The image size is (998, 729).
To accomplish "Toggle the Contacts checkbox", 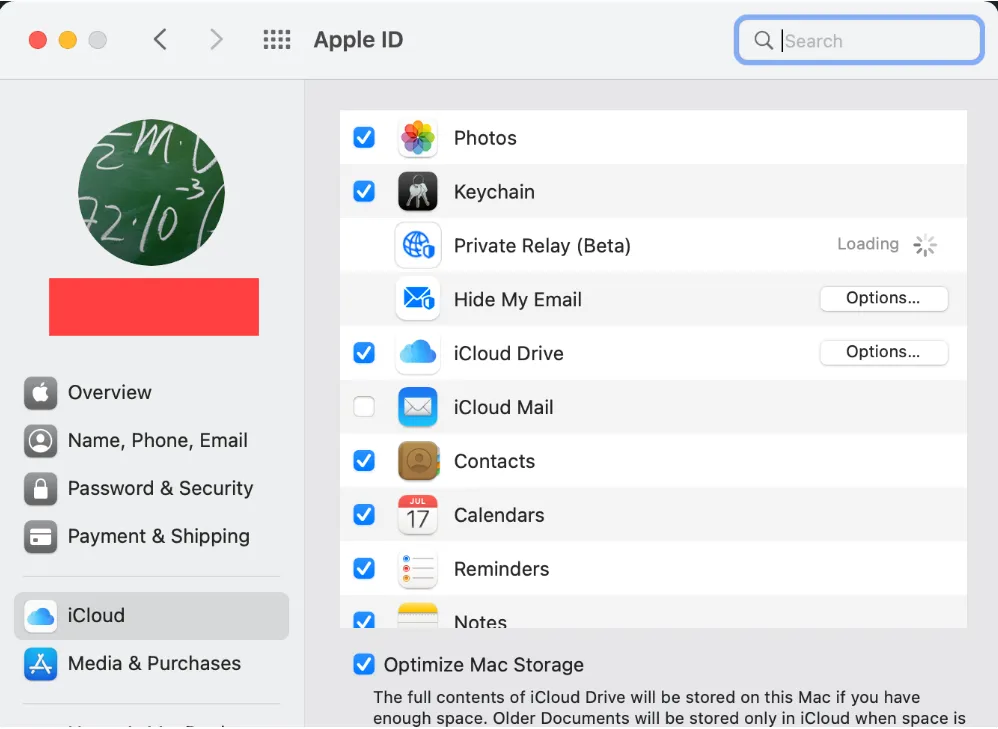I will pyautogui.click(x=364, y=460).
